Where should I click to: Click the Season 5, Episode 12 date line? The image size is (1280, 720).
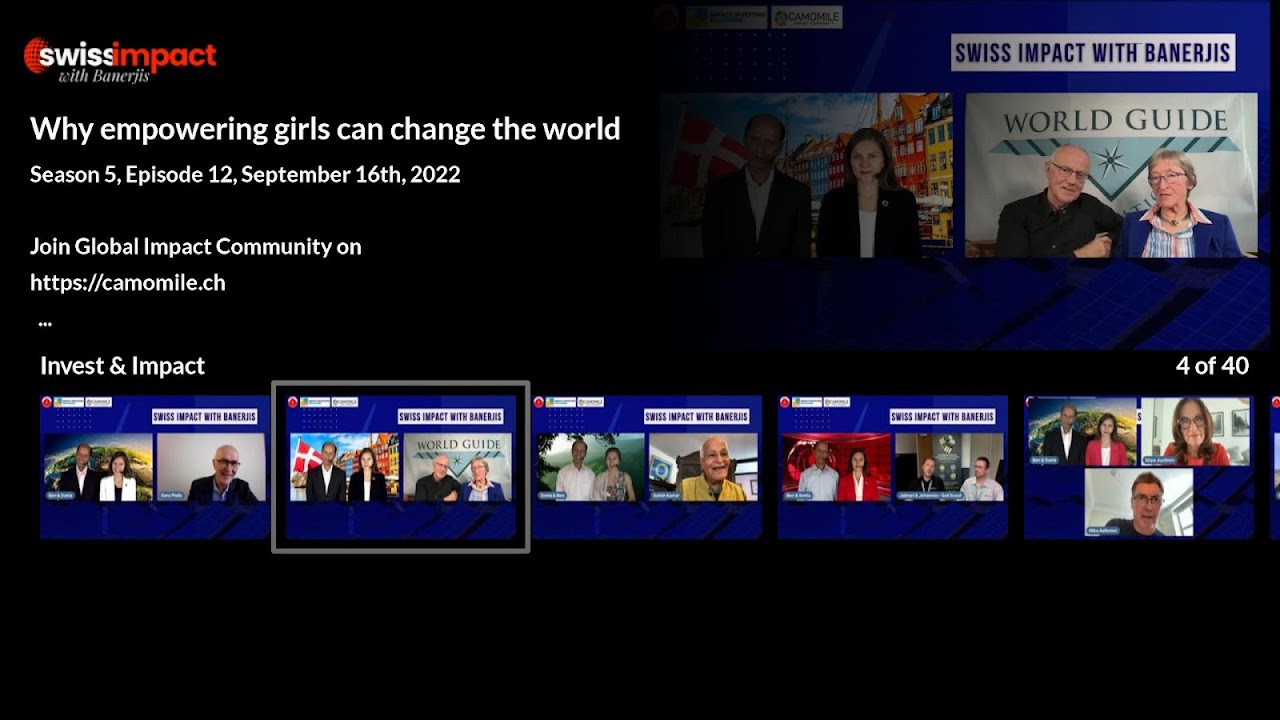pos(245,175)
